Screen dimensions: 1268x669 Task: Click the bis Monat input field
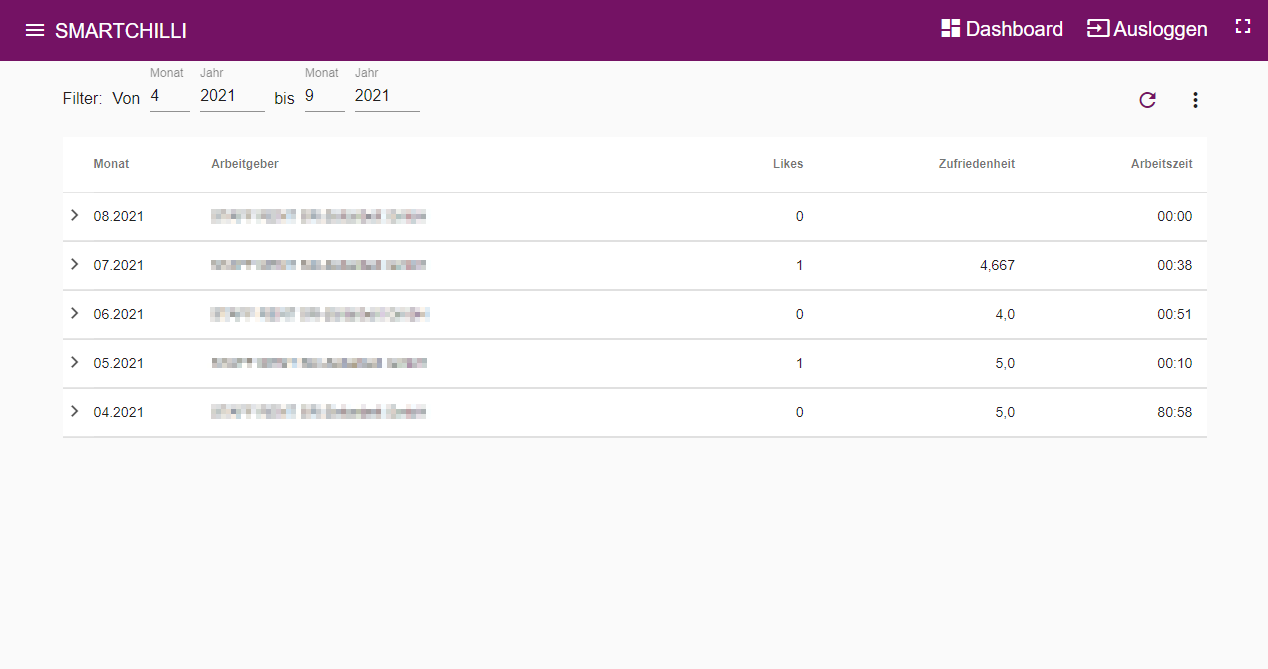[x=325, y=96]
